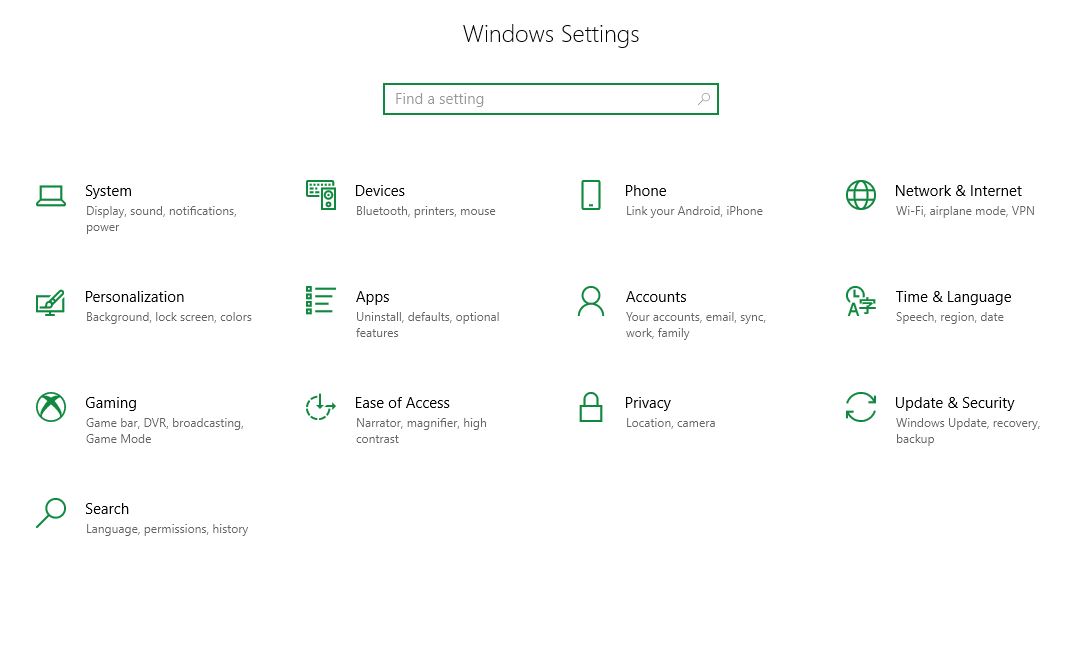
Task: Open Devices via keyboard-speaker icon
Action: (x=321, y=195)
